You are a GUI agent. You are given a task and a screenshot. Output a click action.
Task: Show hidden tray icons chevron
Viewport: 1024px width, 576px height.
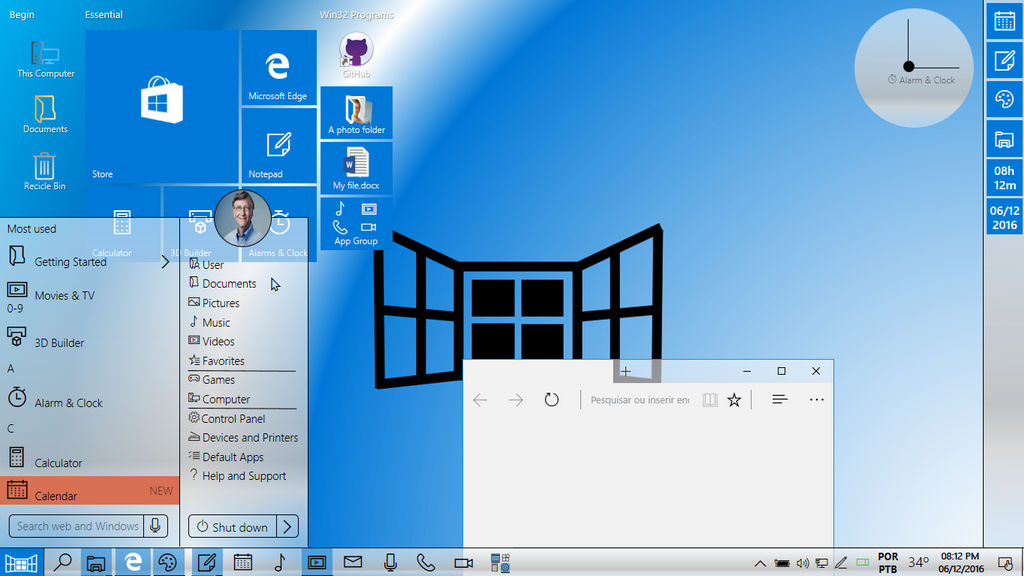(x=760, y=563)
